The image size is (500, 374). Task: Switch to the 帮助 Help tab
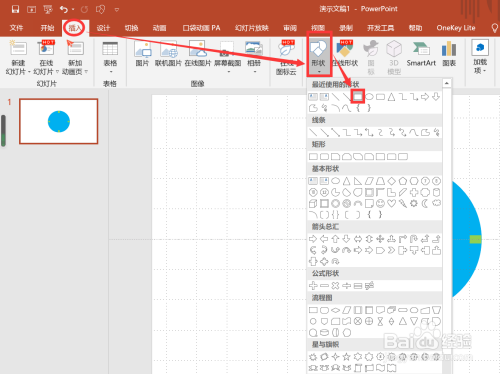pos(415,28)
